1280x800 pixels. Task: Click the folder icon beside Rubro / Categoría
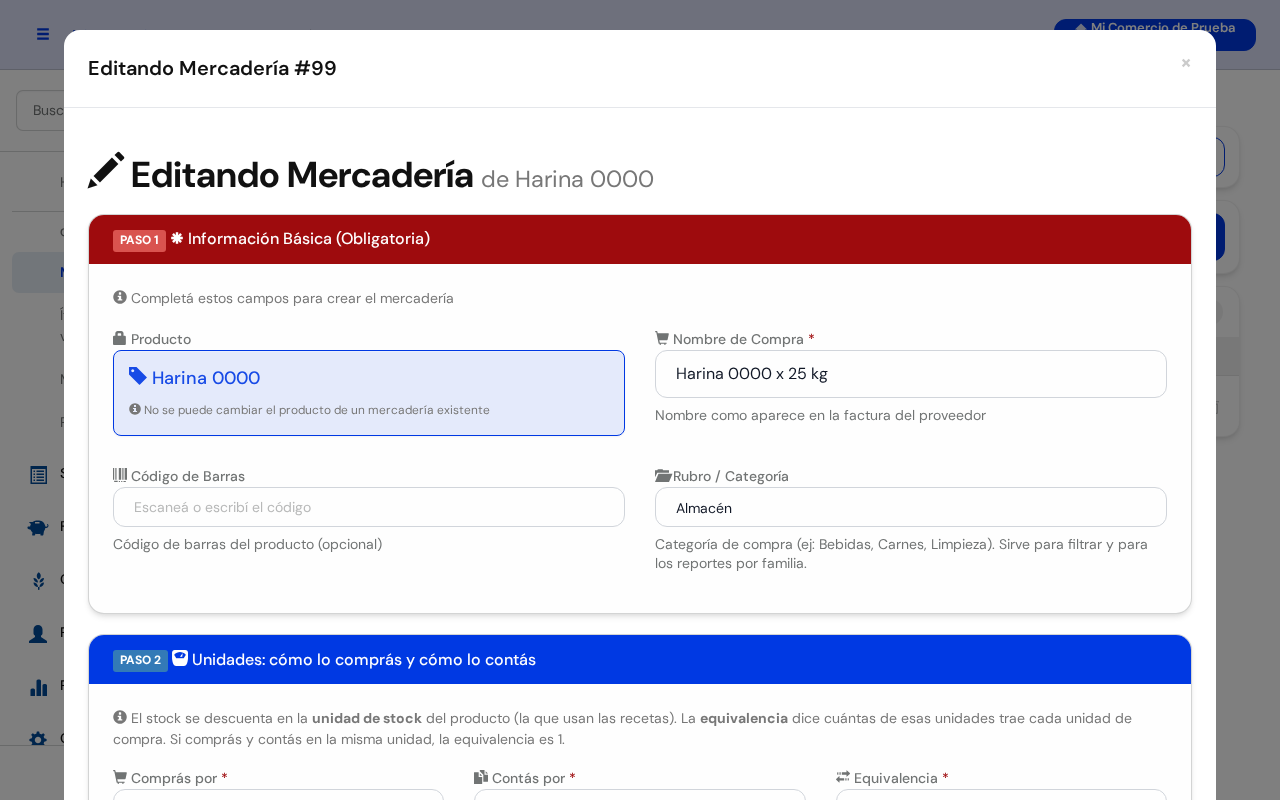(x=663, y=476)
